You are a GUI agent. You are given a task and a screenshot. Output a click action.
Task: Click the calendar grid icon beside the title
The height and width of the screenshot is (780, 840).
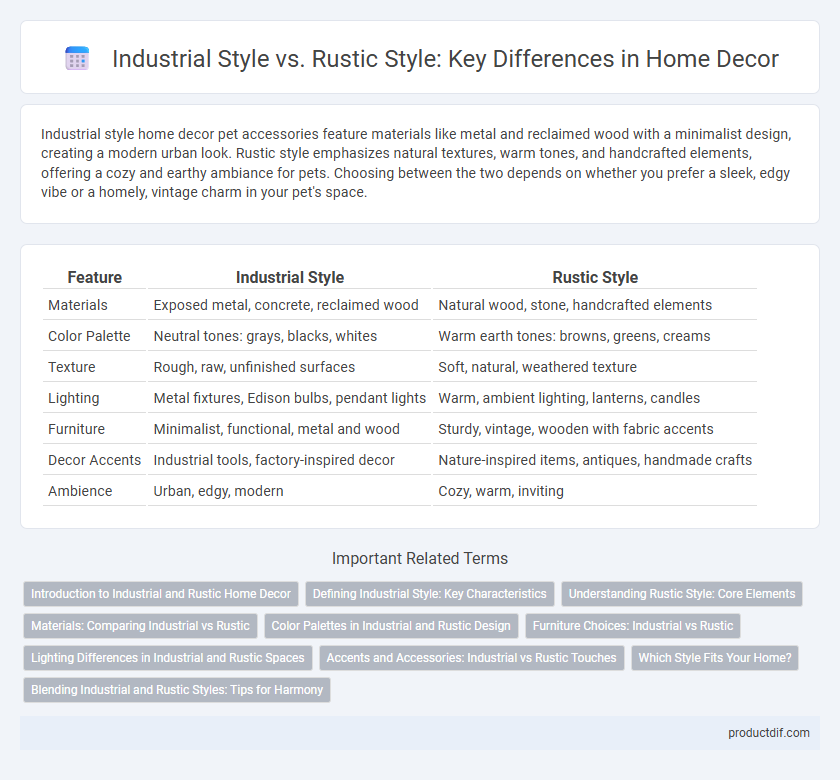click(x=77, y=58)
